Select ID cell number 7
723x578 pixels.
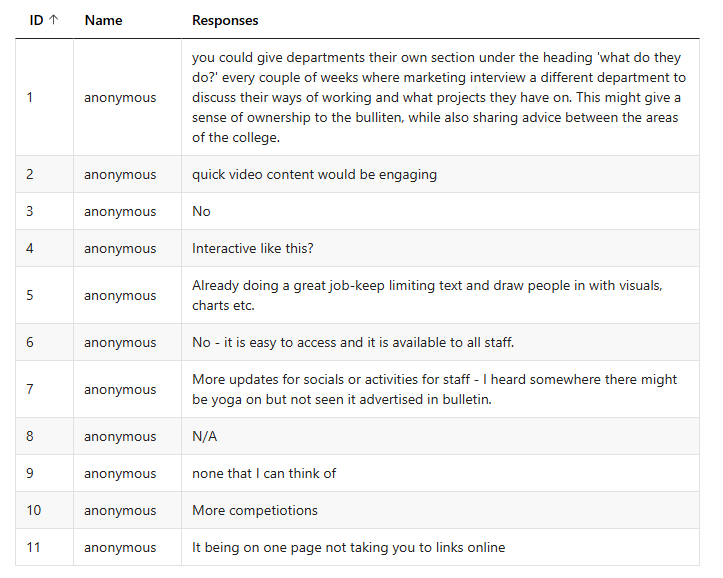30,389
